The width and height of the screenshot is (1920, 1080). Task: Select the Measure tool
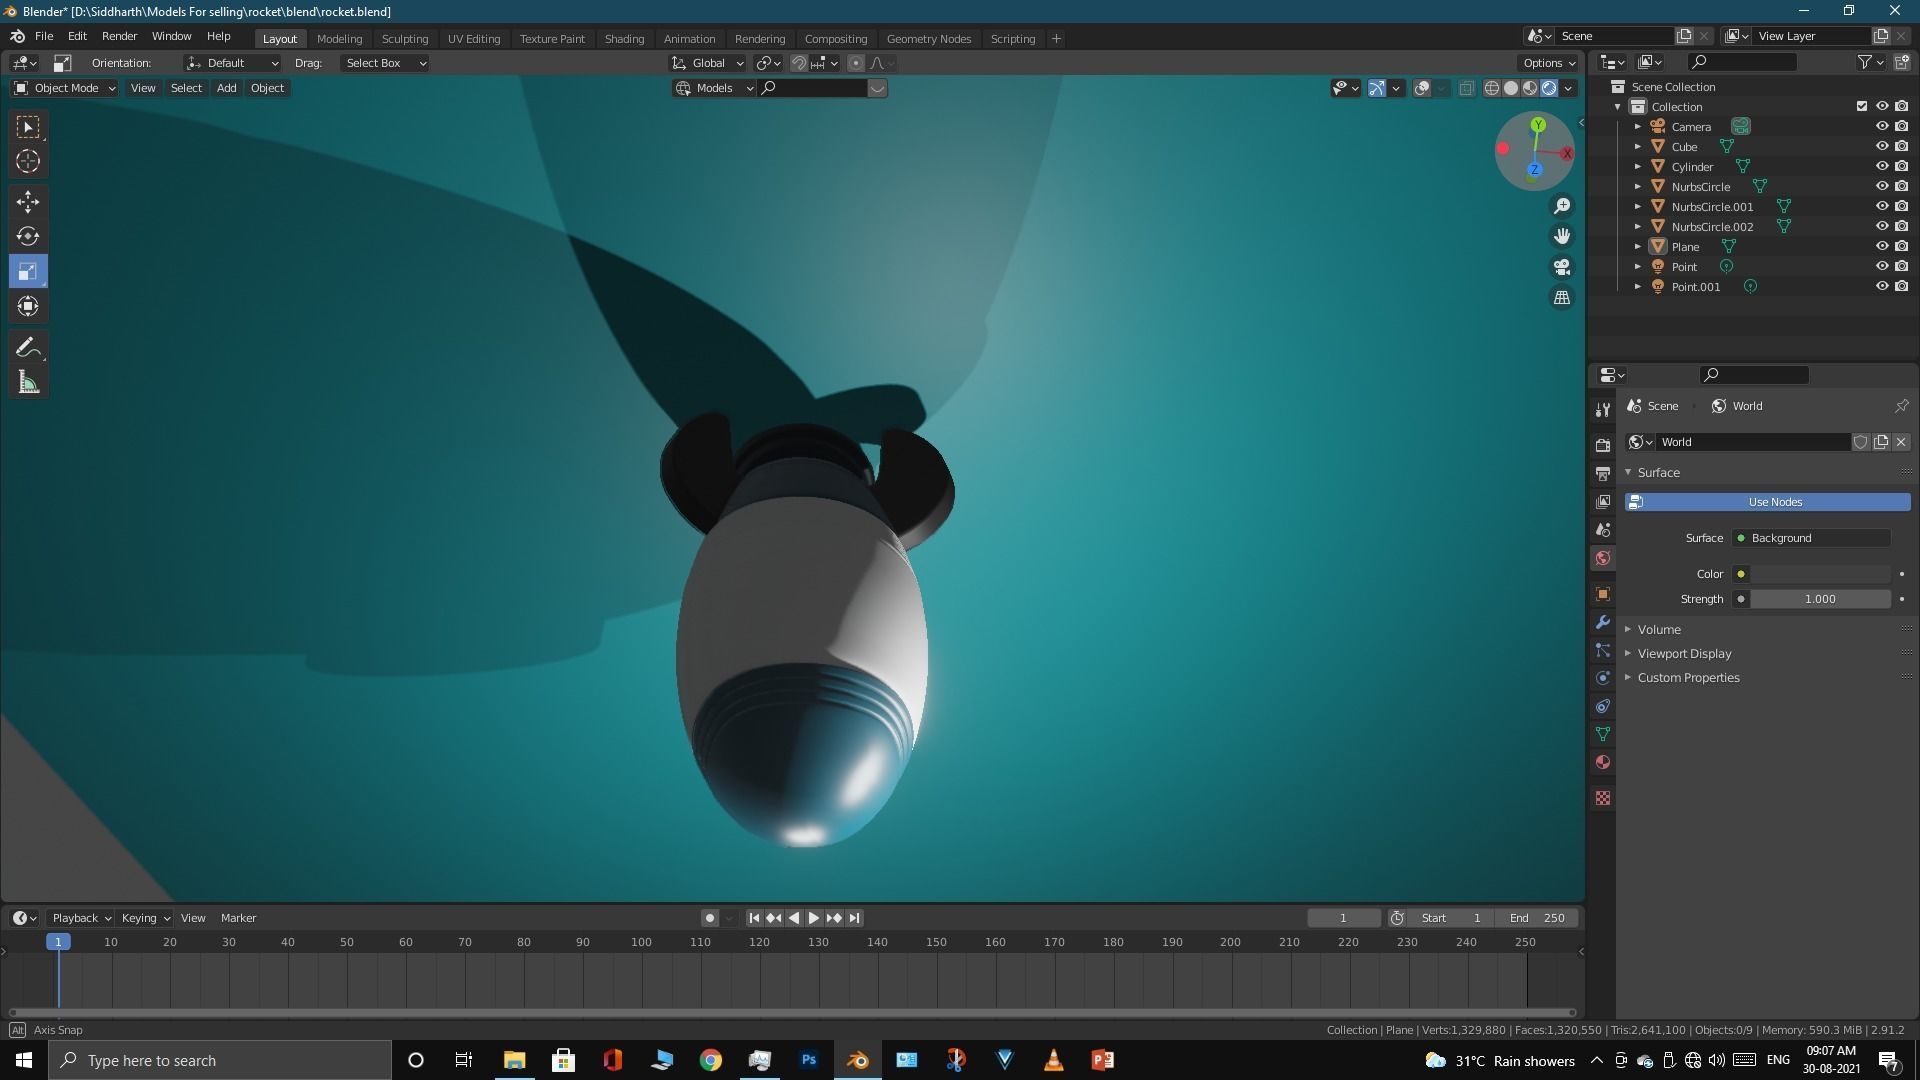click(x=28, y=383)
